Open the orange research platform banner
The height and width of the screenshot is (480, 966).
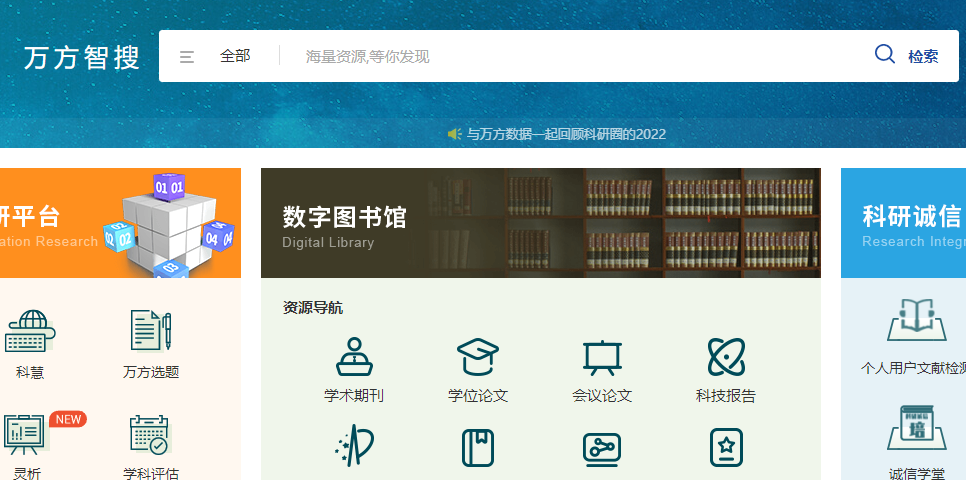[x=120, y=223]
